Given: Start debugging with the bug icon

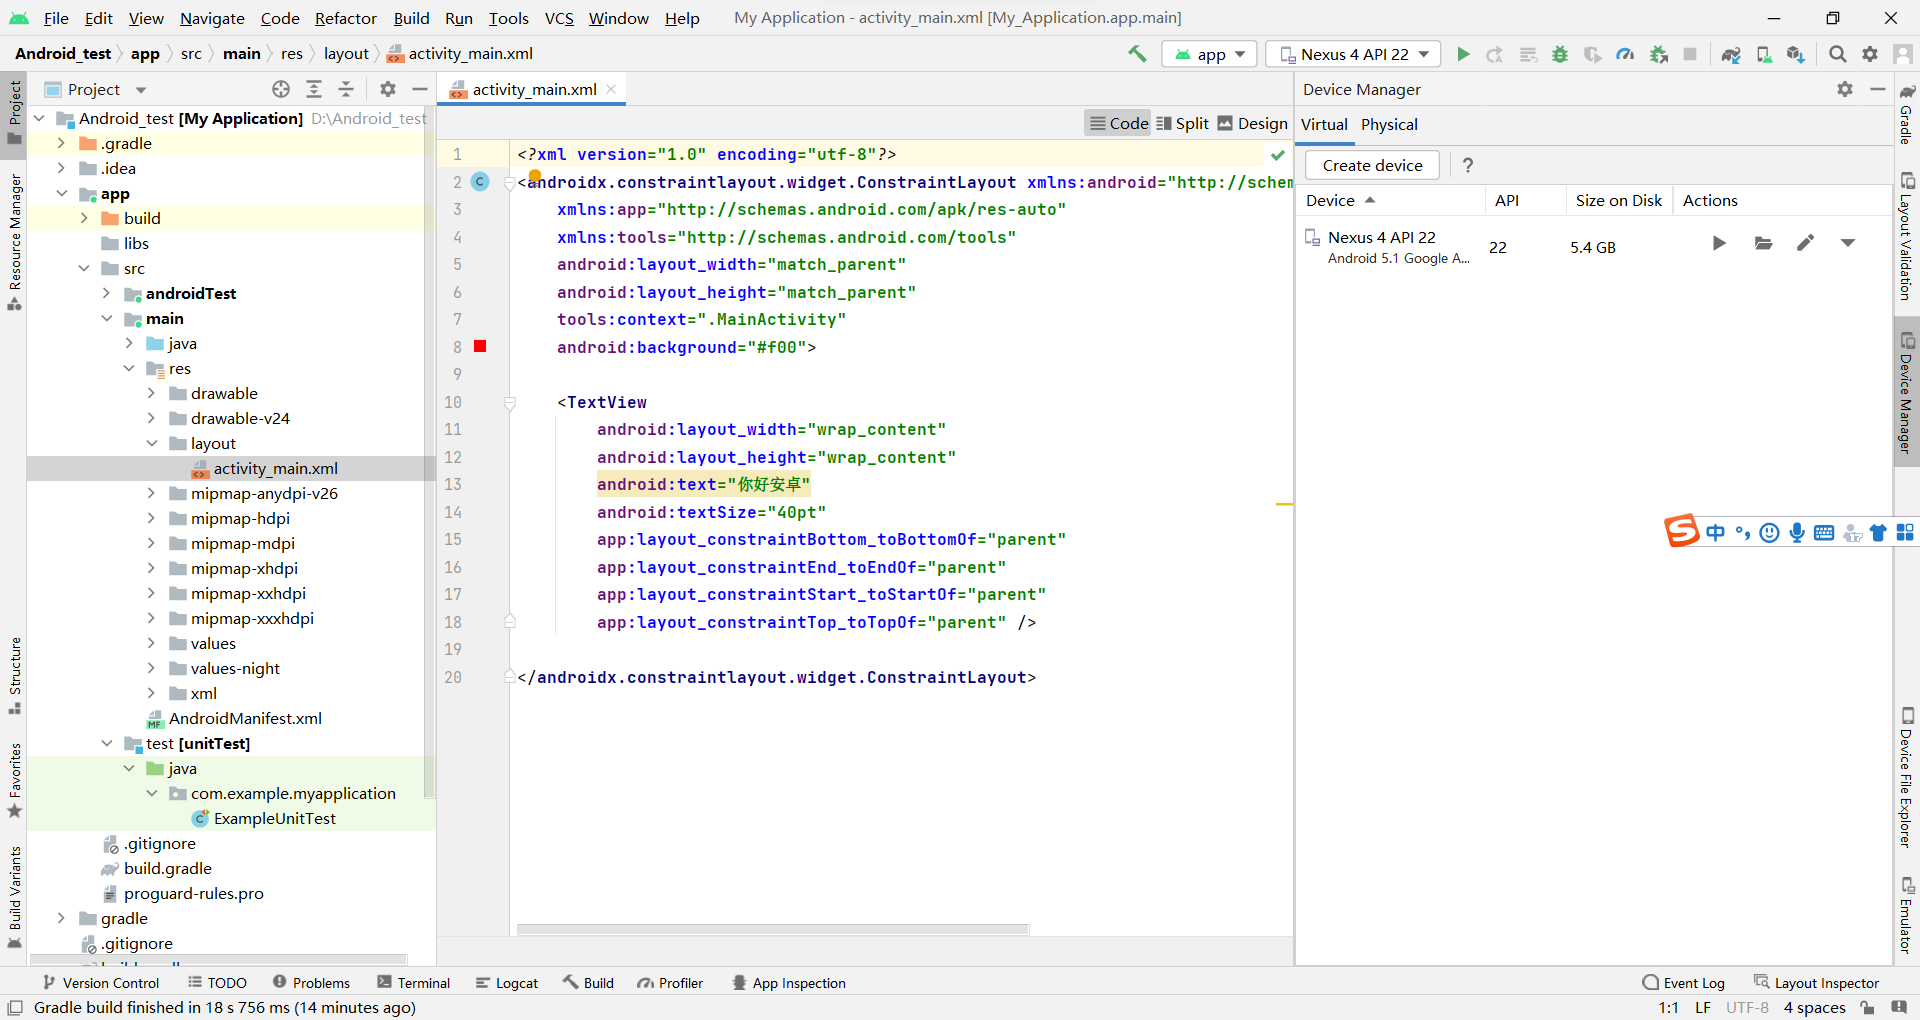Looking at the screenshot, I should (1560, 54).
